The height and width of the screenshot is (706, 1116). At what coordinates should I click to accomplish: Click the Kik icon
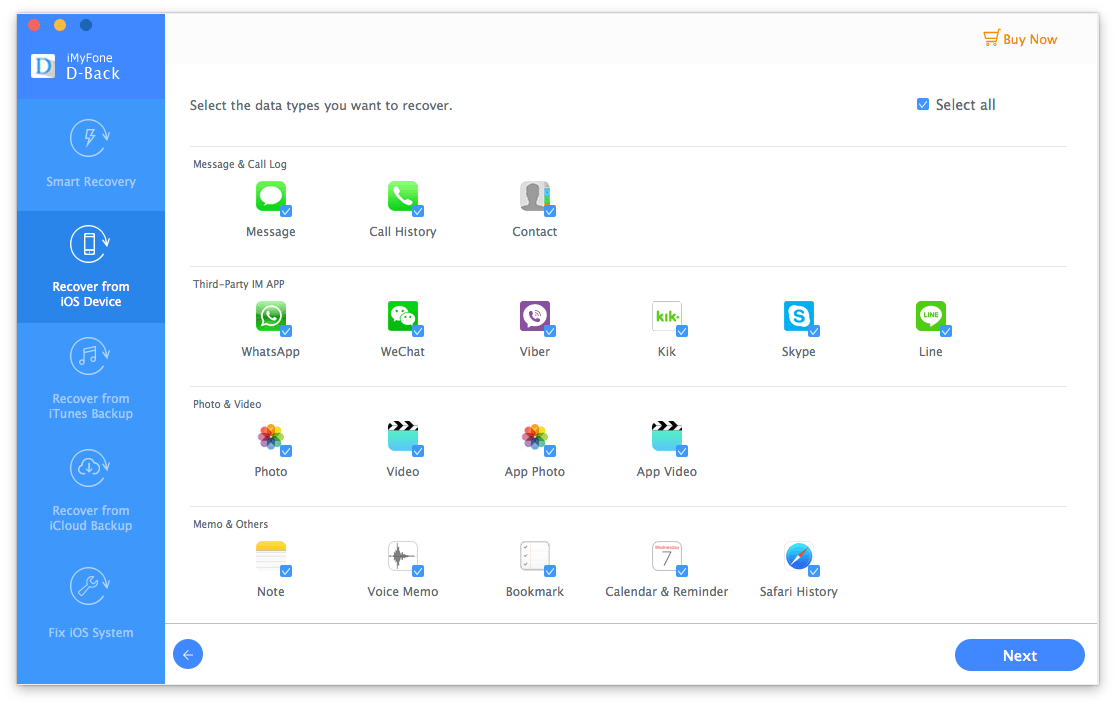point(667,316)
